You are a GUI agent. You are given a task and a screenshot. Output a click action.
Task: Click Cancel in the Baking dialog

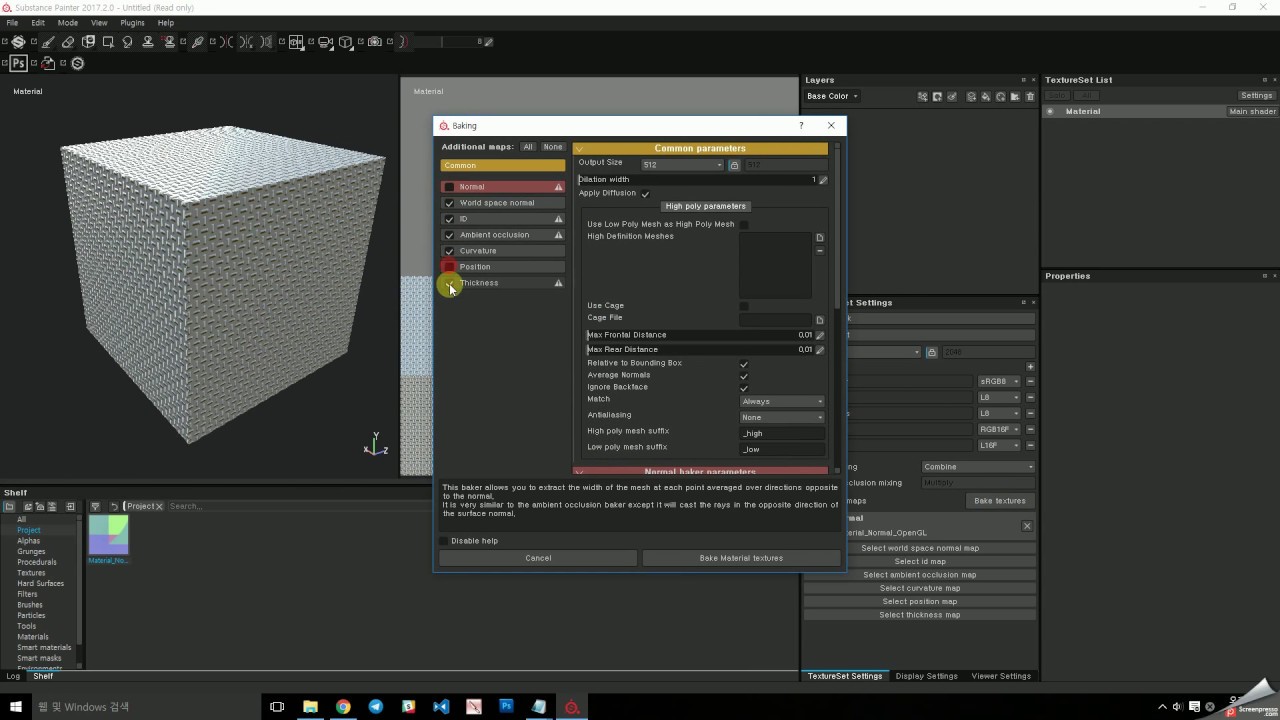538,558
